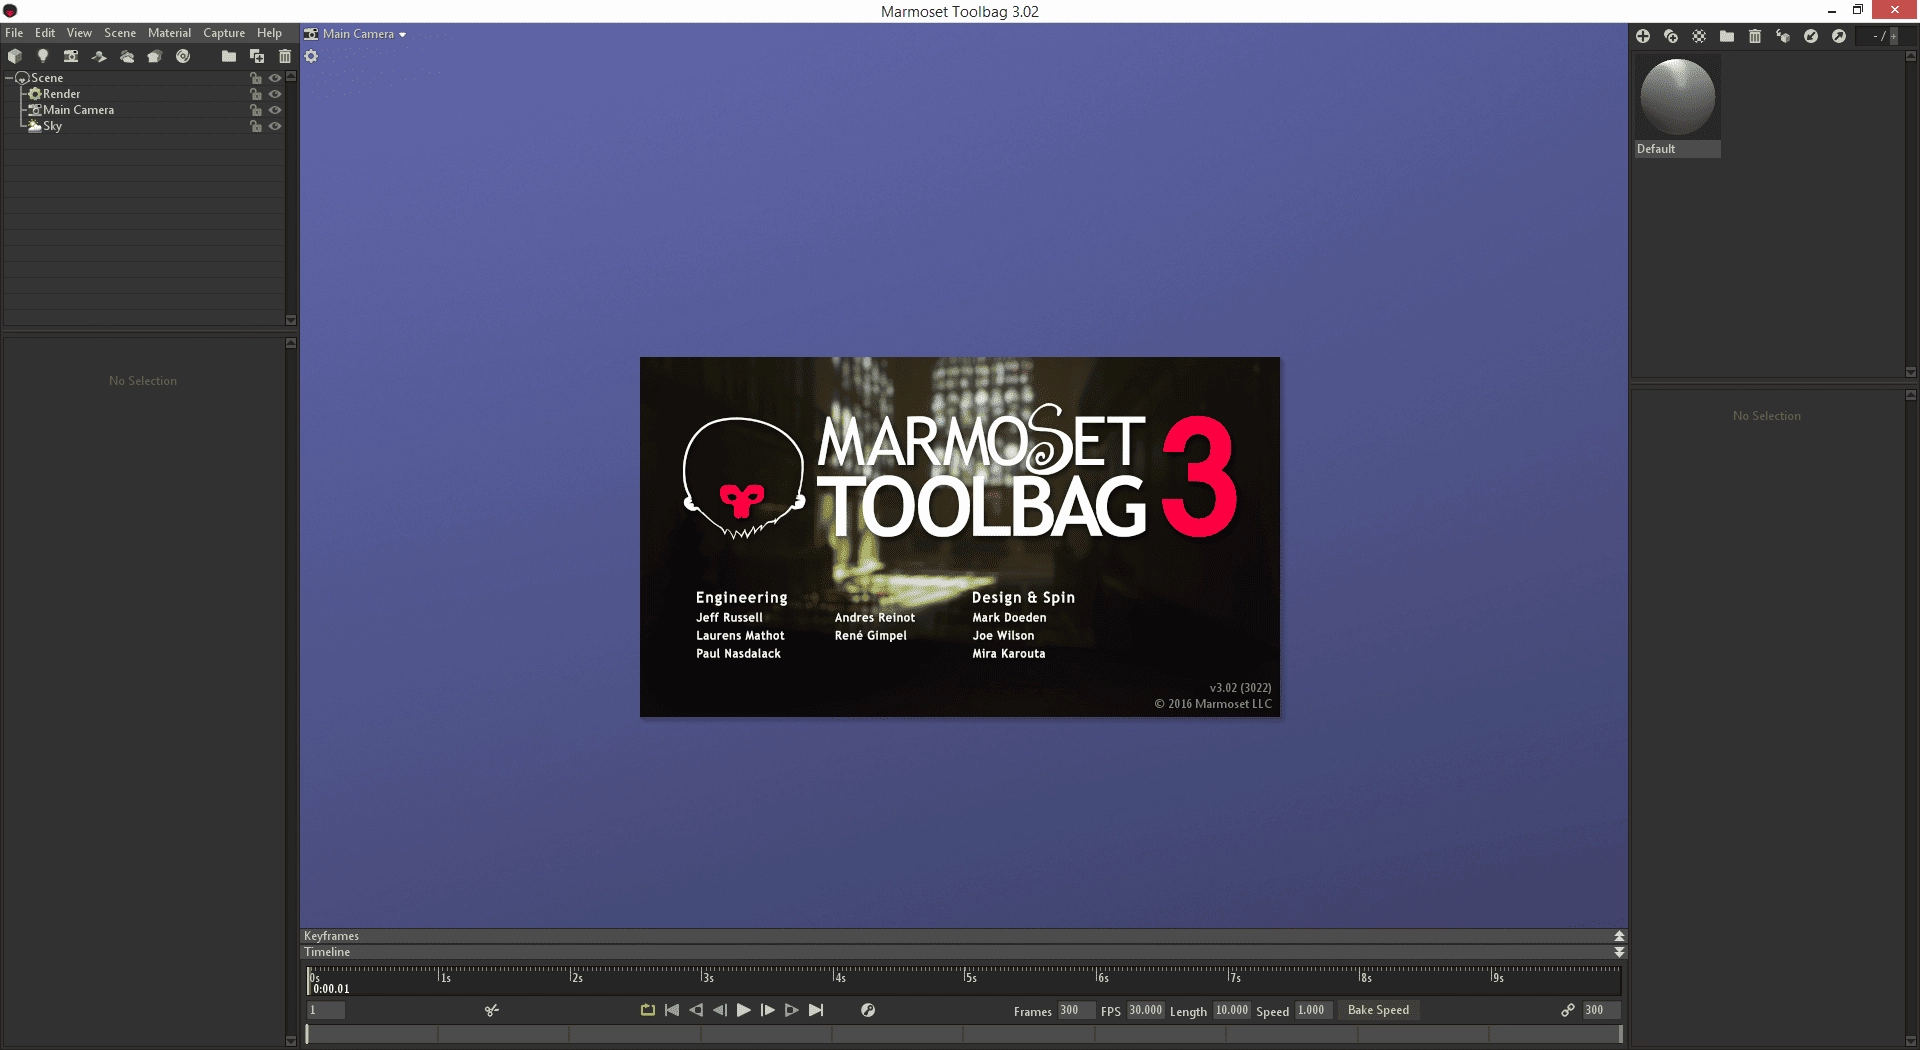Expand the Keyframes panel with the up arrows

1619,936
